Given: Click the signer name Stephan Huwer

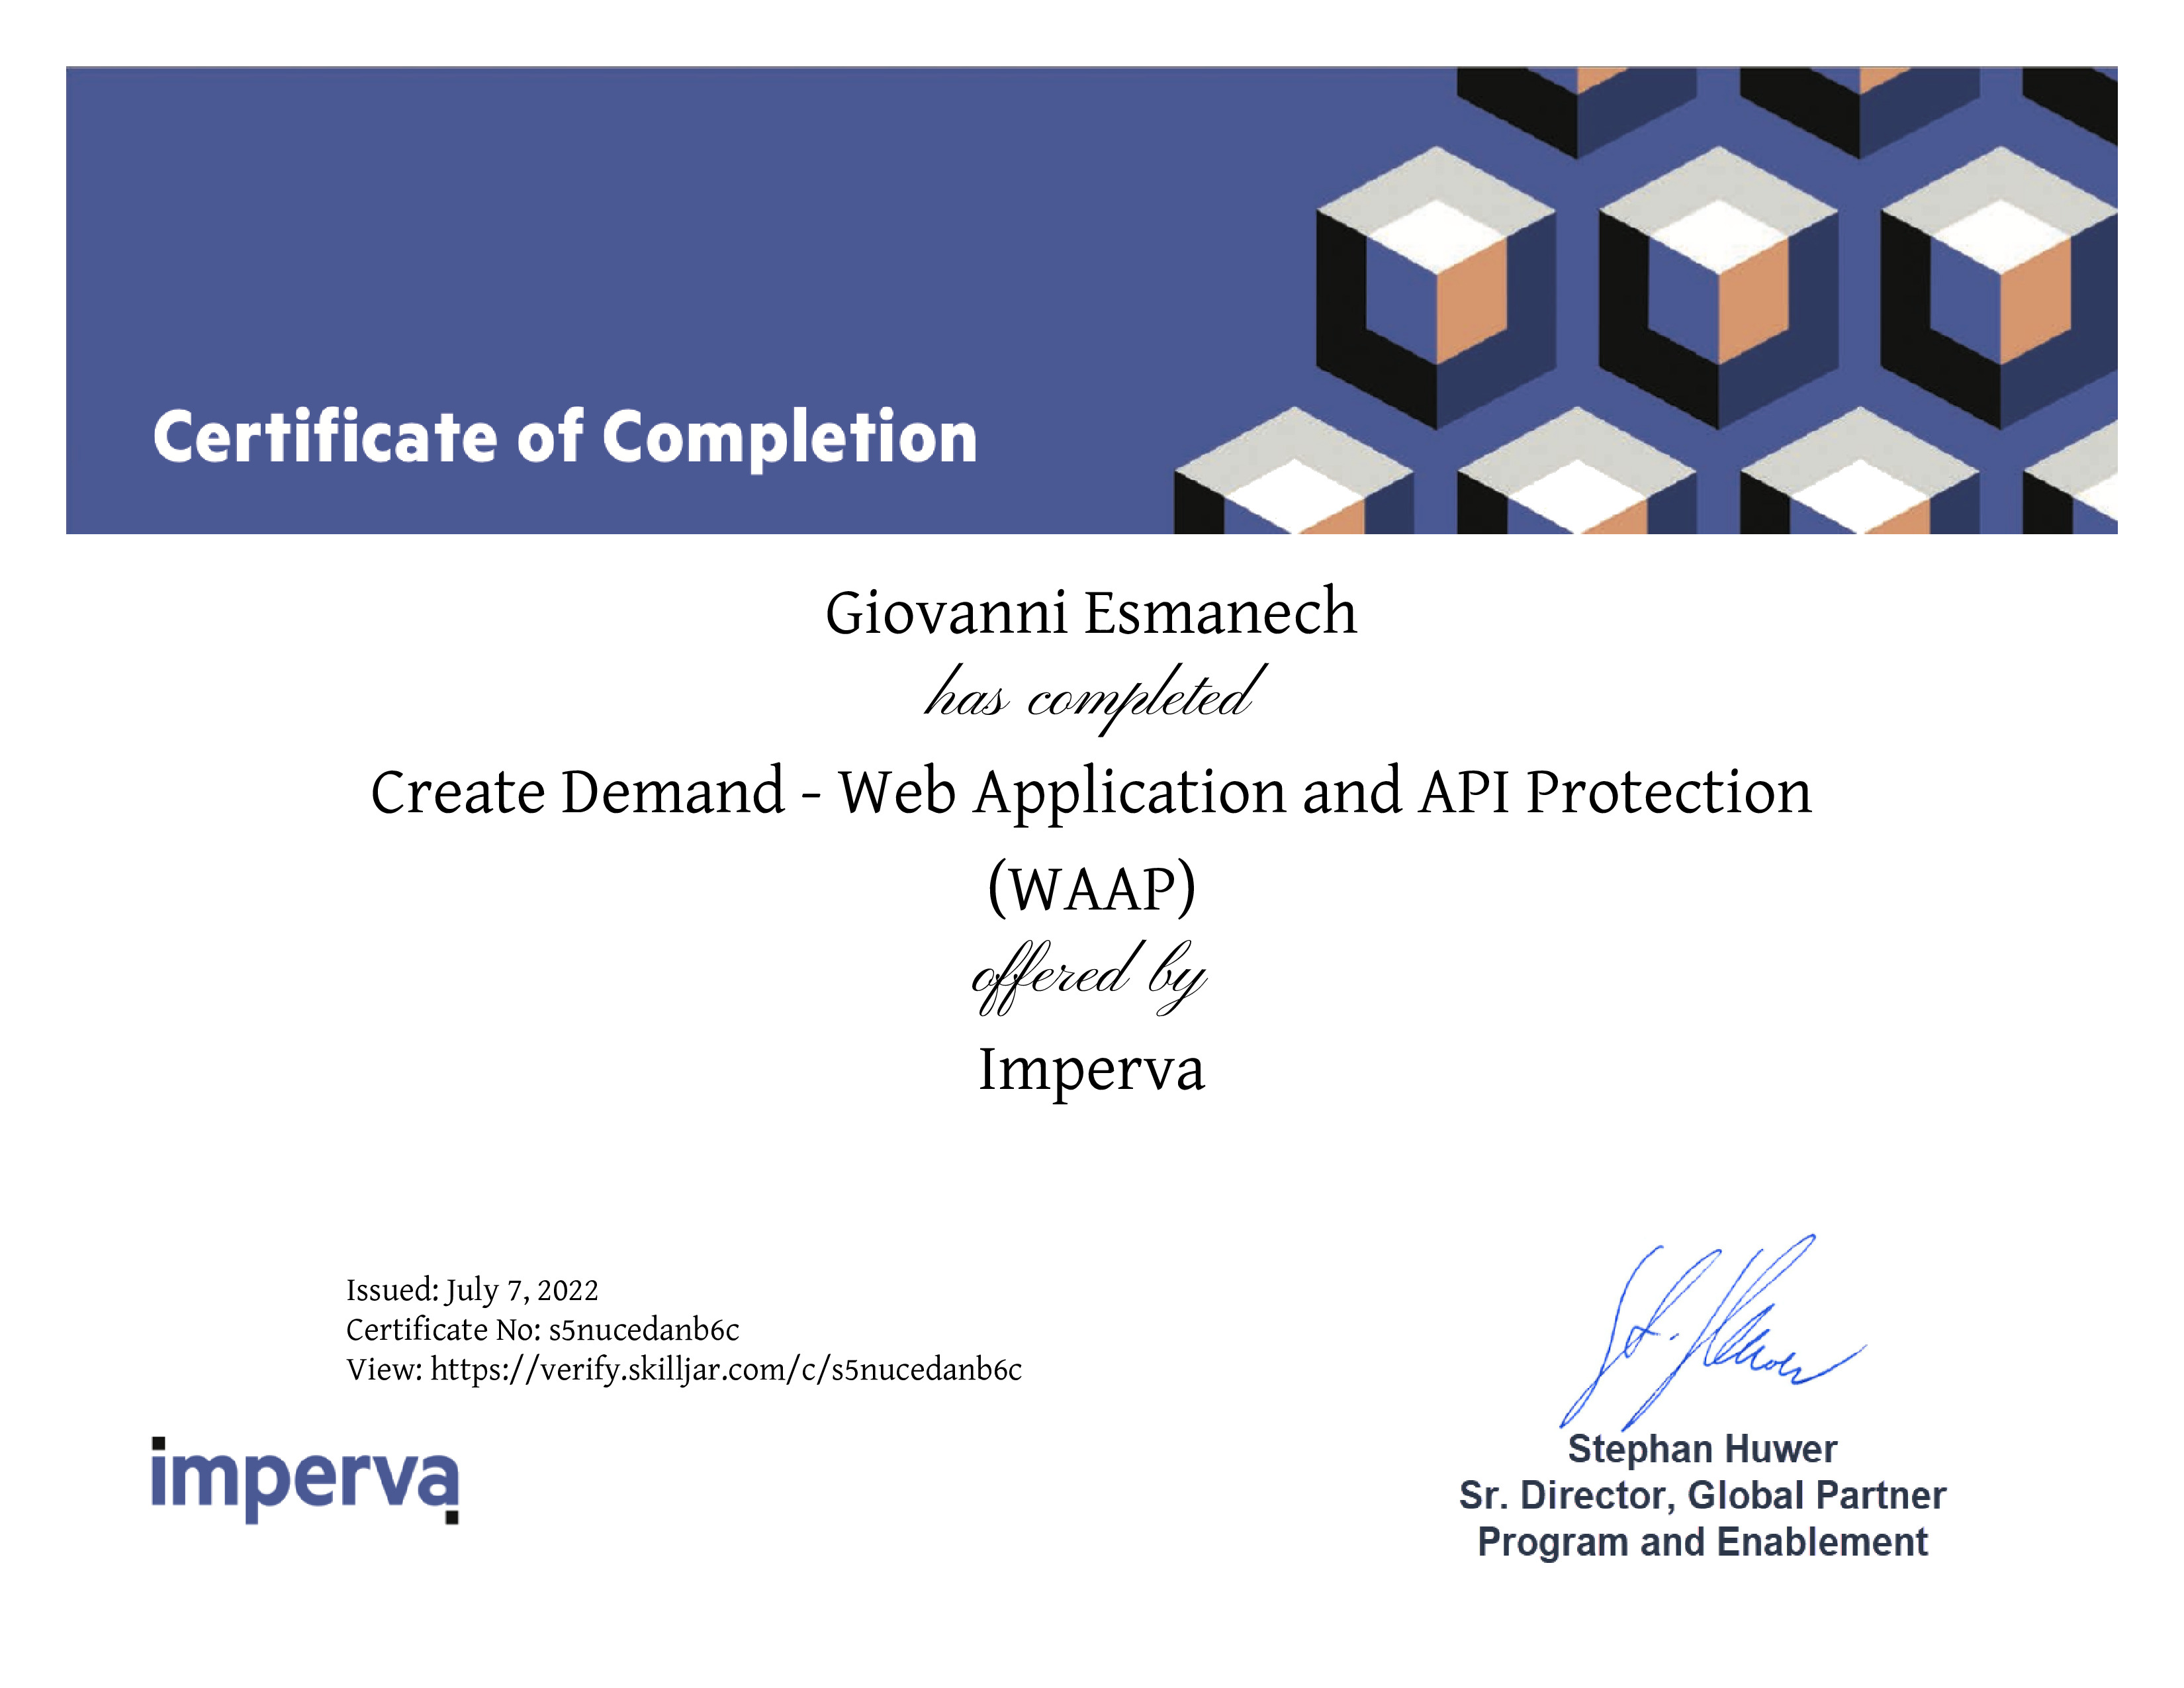Looking at the screenshot, I should pyautogui.click(x=1702, y=1449).
